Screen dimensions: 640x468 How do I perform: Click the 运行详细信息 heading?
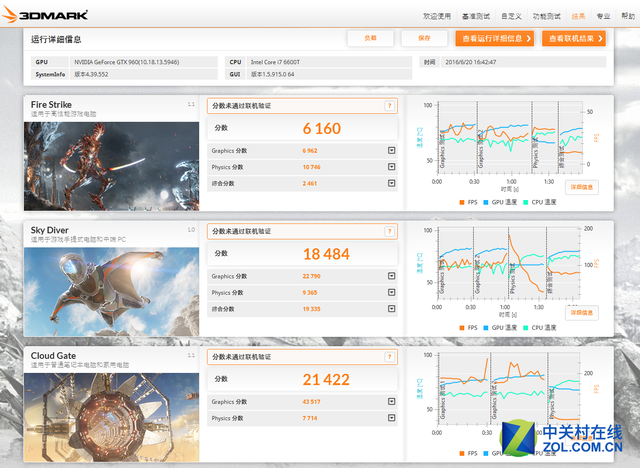point(56,39)
